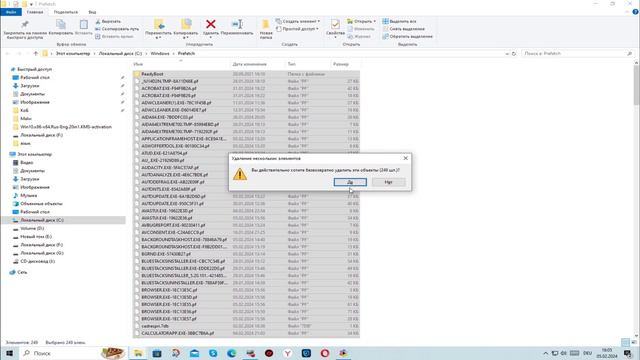
Task: Open the help question mark icon
Action: coord(635,12)
